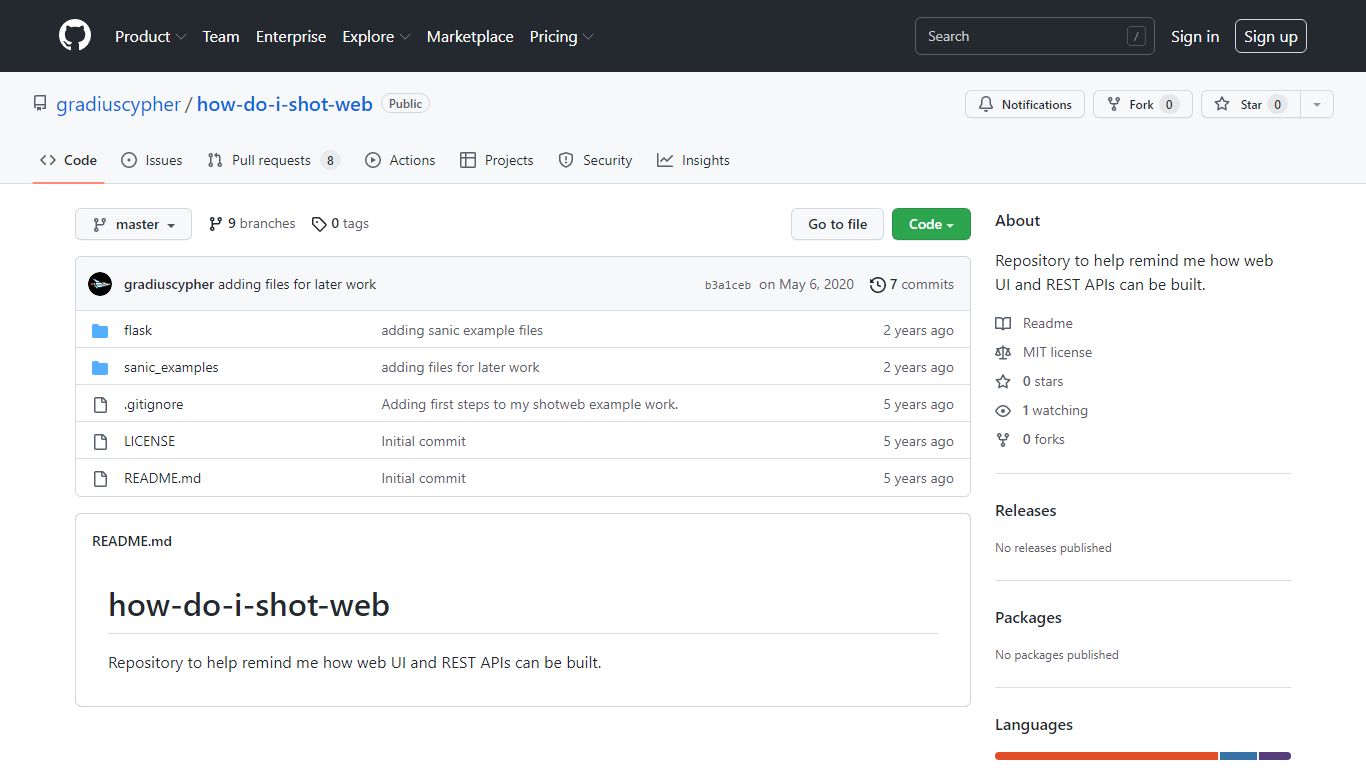Open the Team page

pos(221,36)
